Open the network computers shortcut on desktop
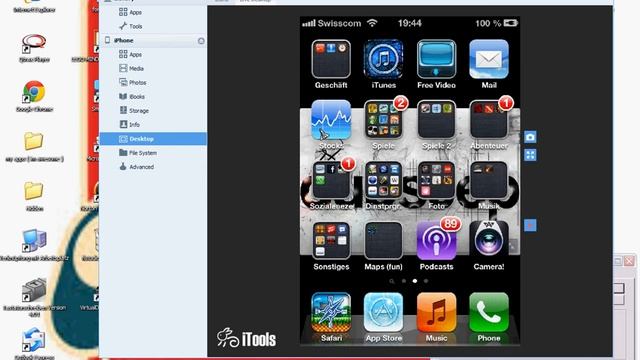Image resolution: width=640 pixels, height=360 pixels. point(34,241)
